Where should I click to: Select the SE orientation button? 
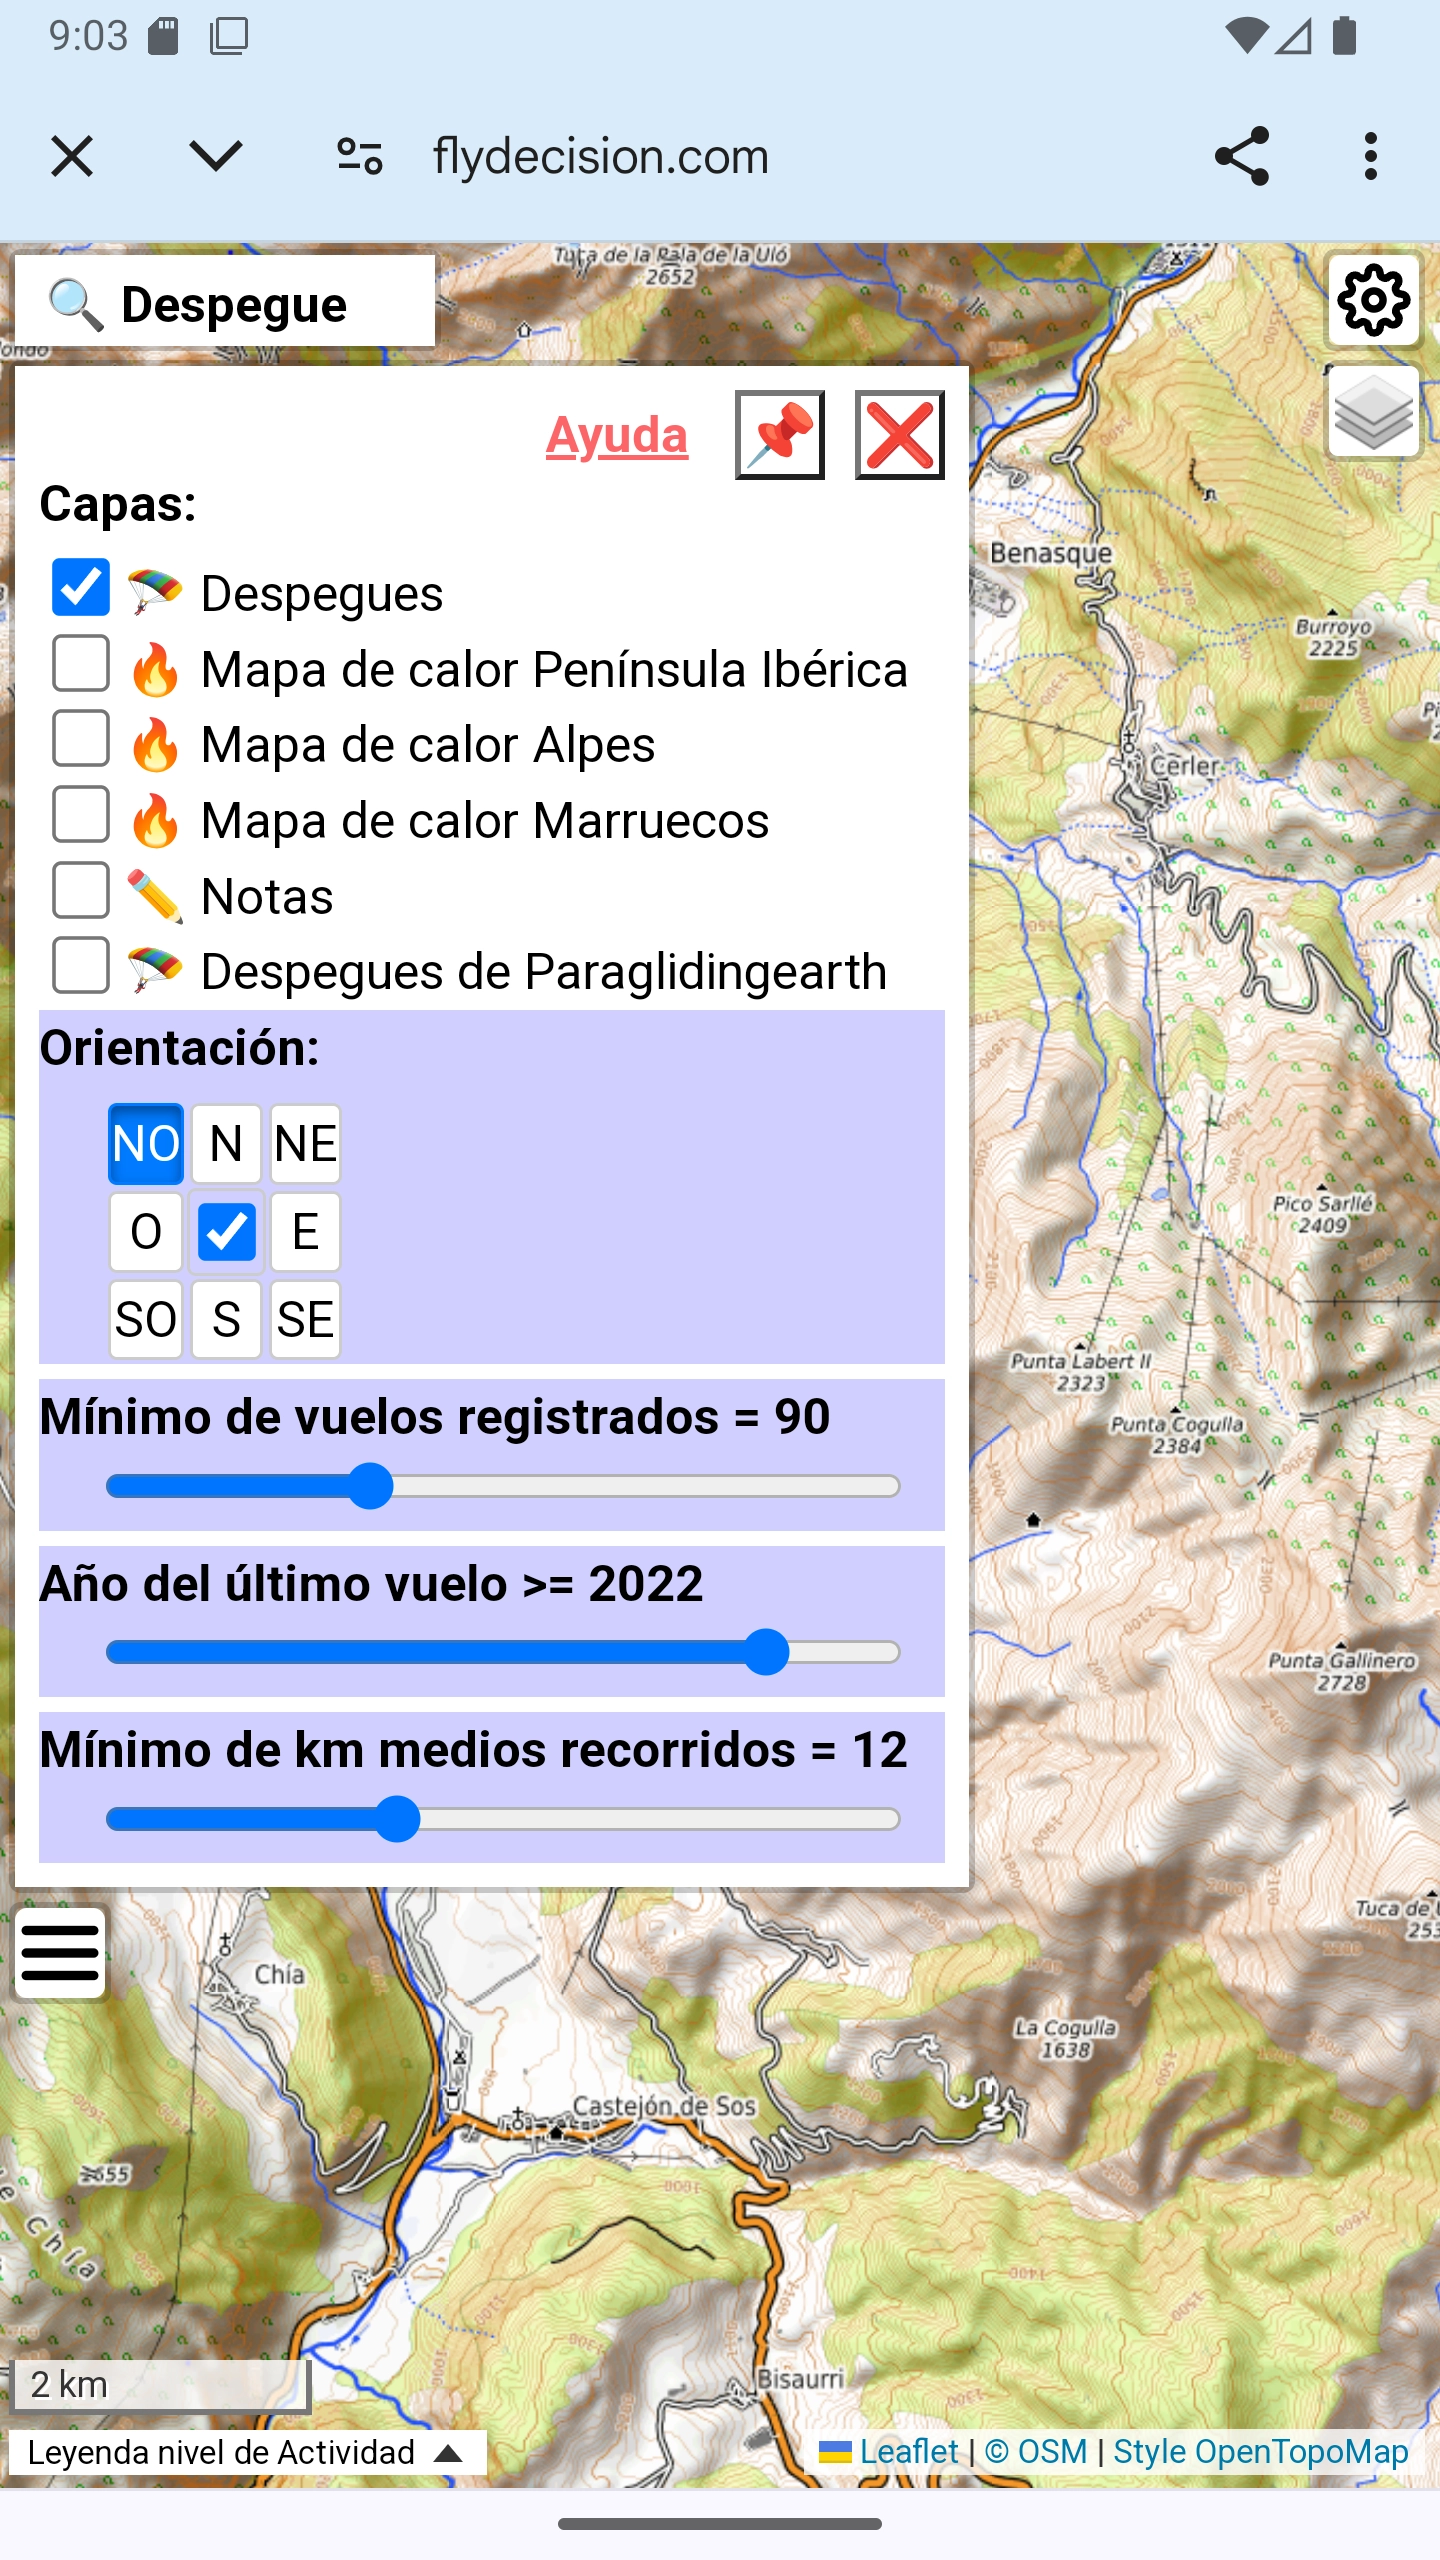(x=305, y=1319)
